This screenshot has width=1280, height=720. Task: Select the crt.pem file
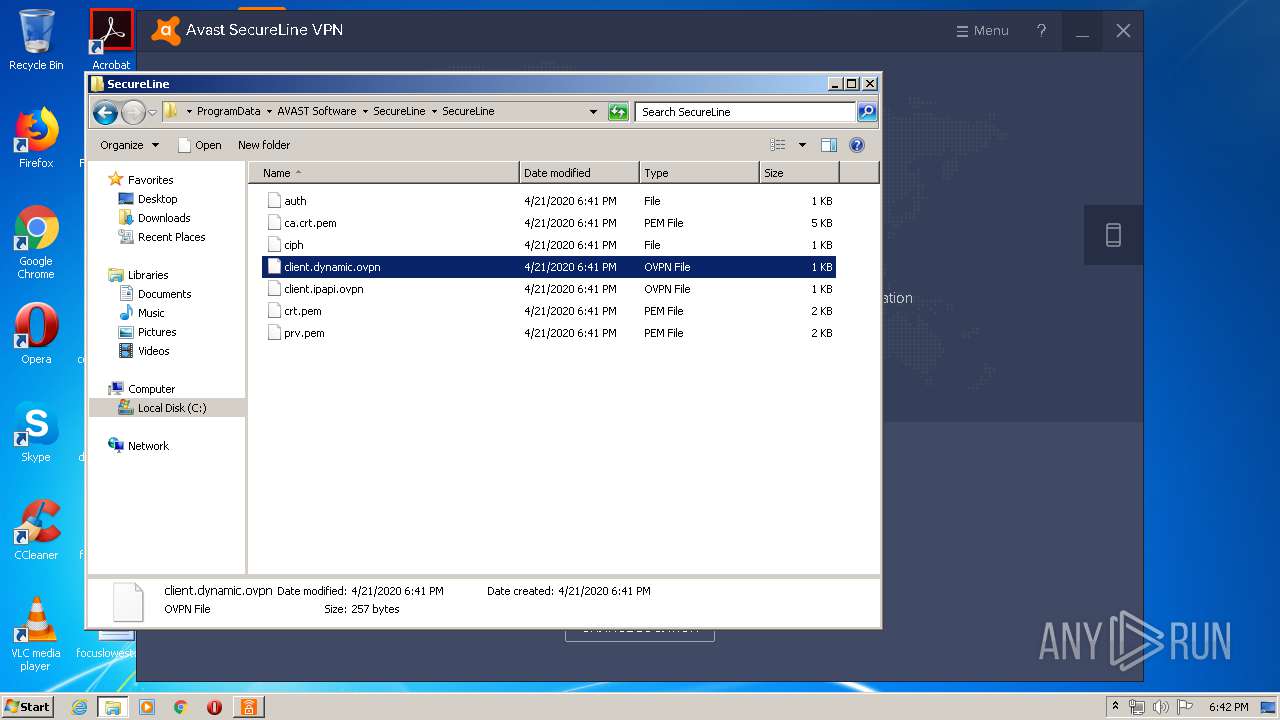point(548,311)
